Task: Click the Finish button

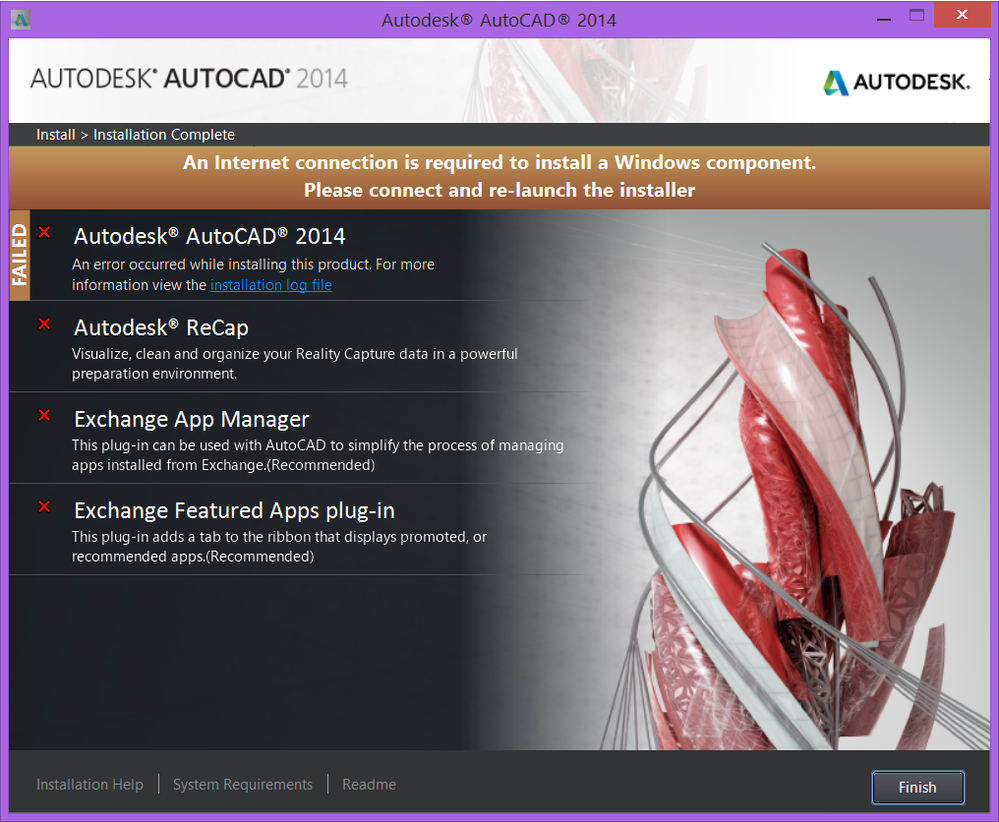Action: coord(917,788)
